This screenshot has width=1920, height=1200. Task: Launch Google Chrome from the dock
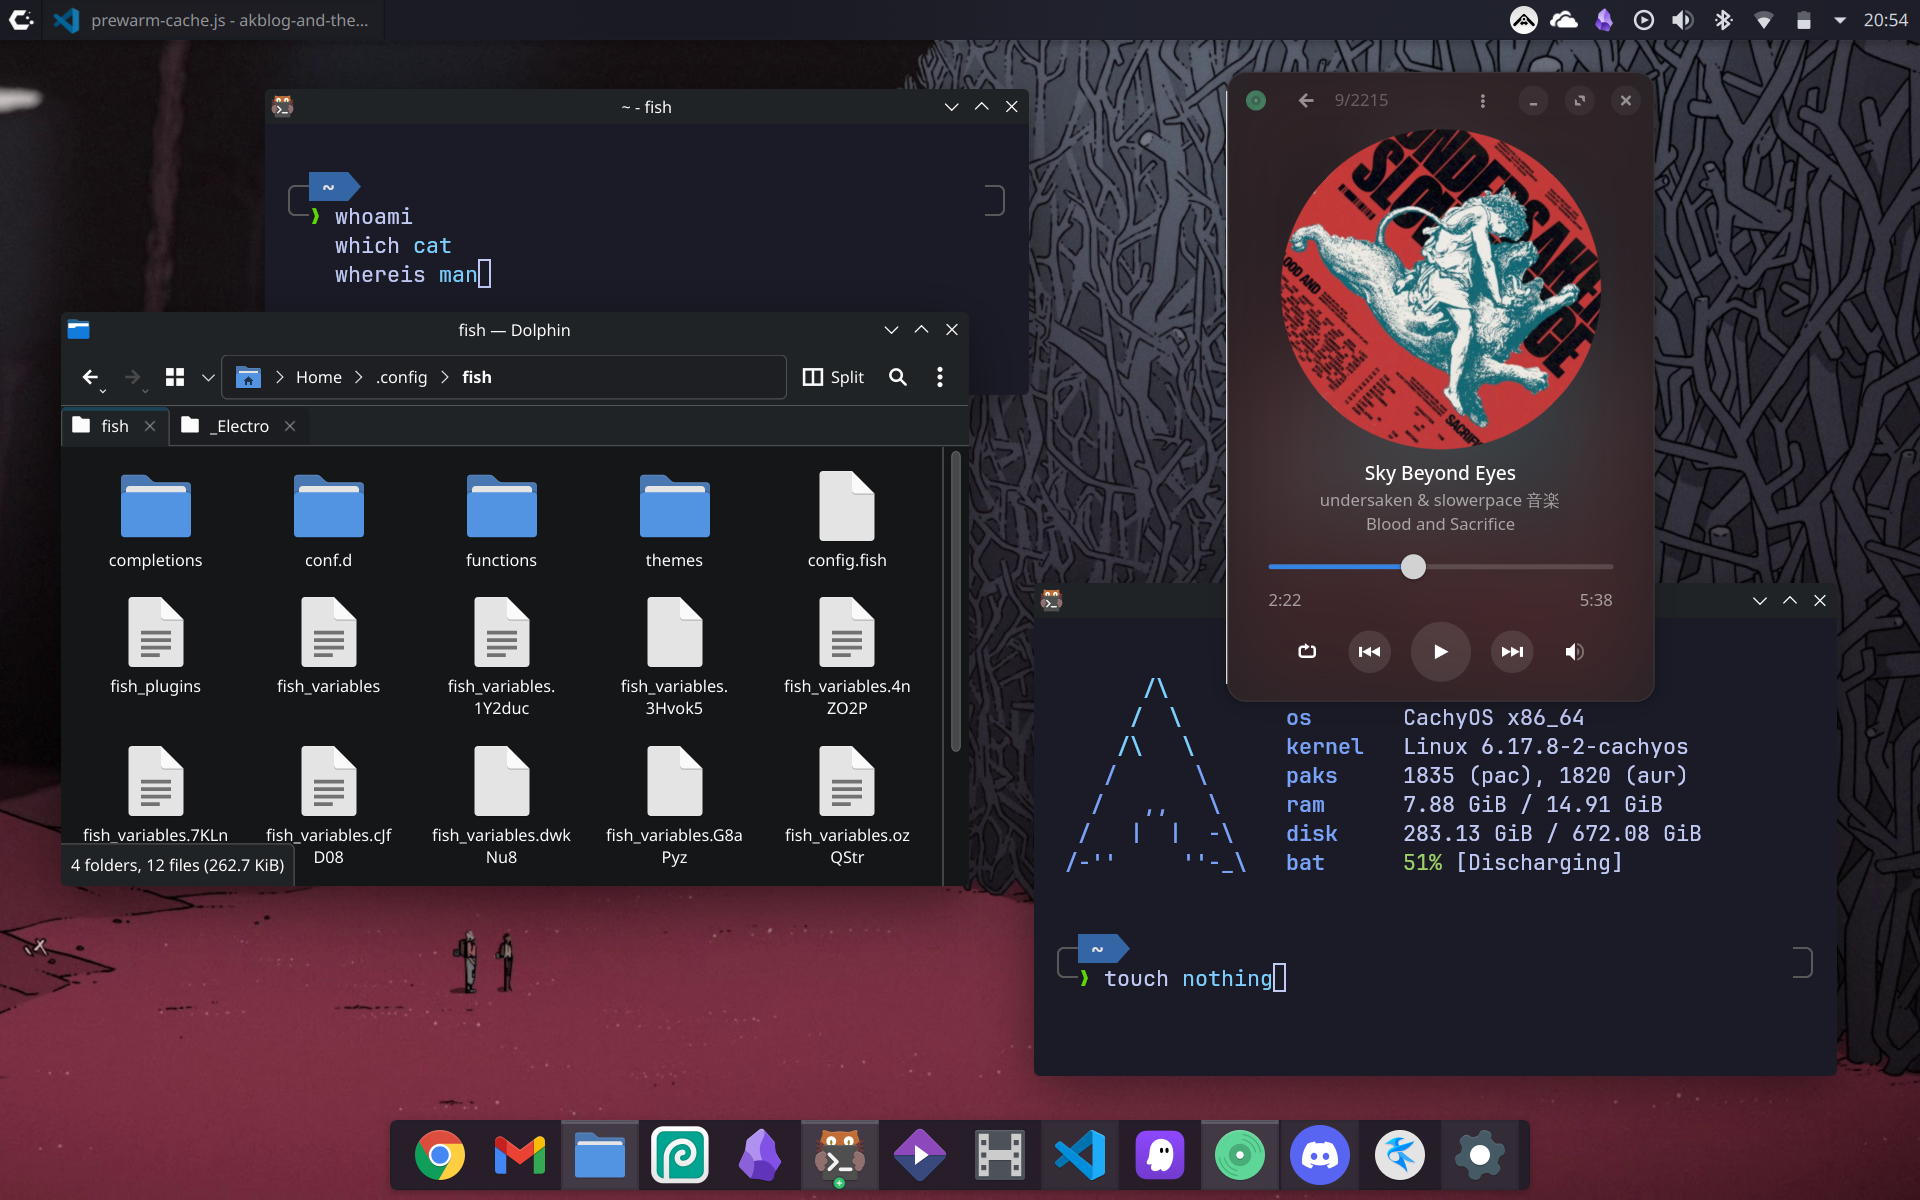[440, 1156]
